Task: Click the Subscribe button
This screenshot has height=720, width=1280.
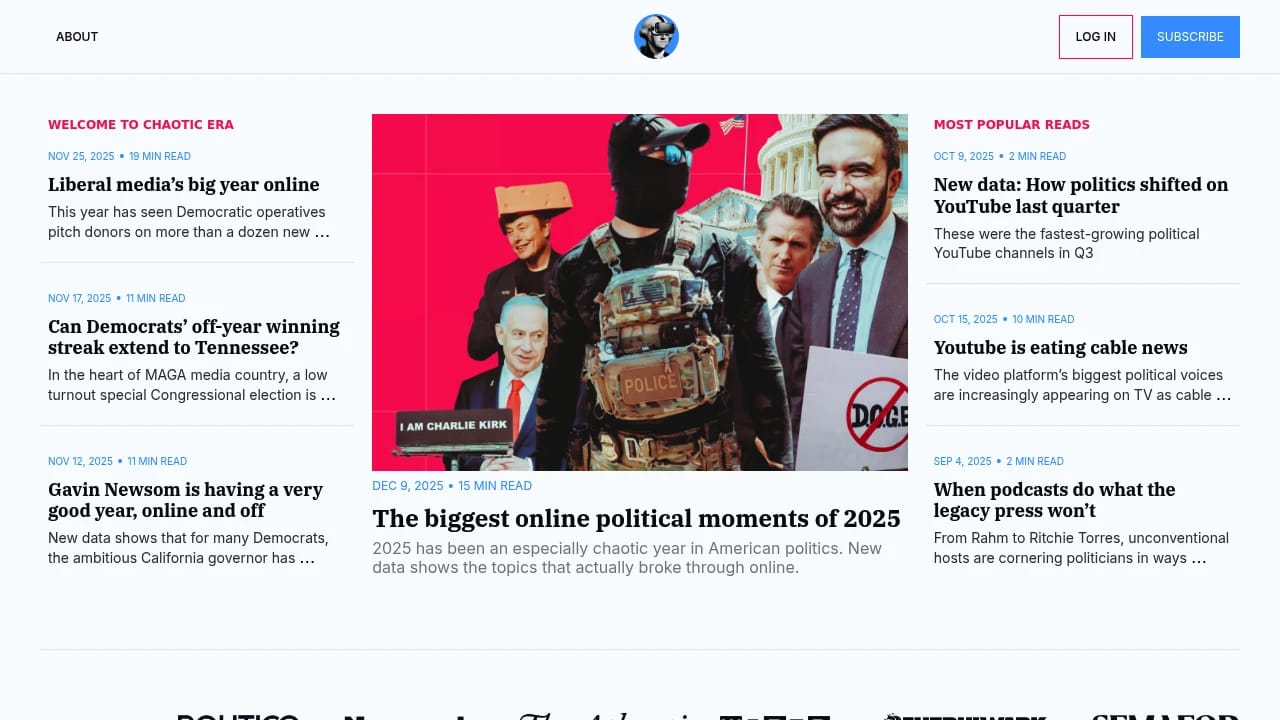Action: click(1190, 37)
